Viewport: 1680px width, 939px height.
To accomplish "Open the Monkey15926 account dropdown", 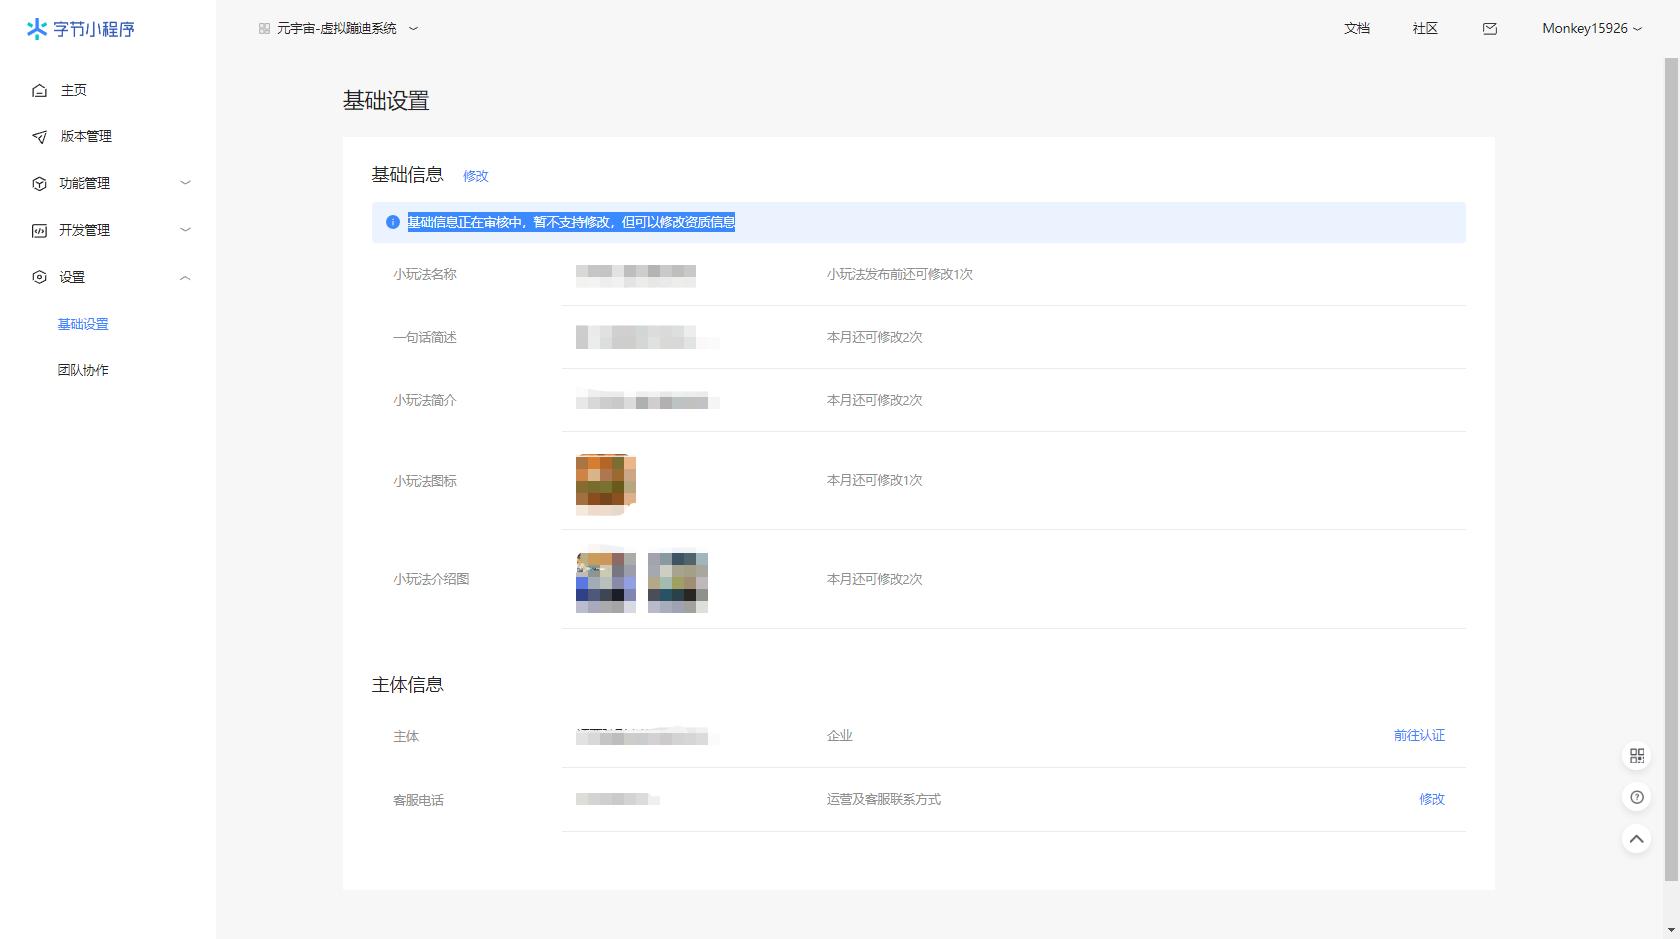I will pyautogui.click(x=1591, y=29).
